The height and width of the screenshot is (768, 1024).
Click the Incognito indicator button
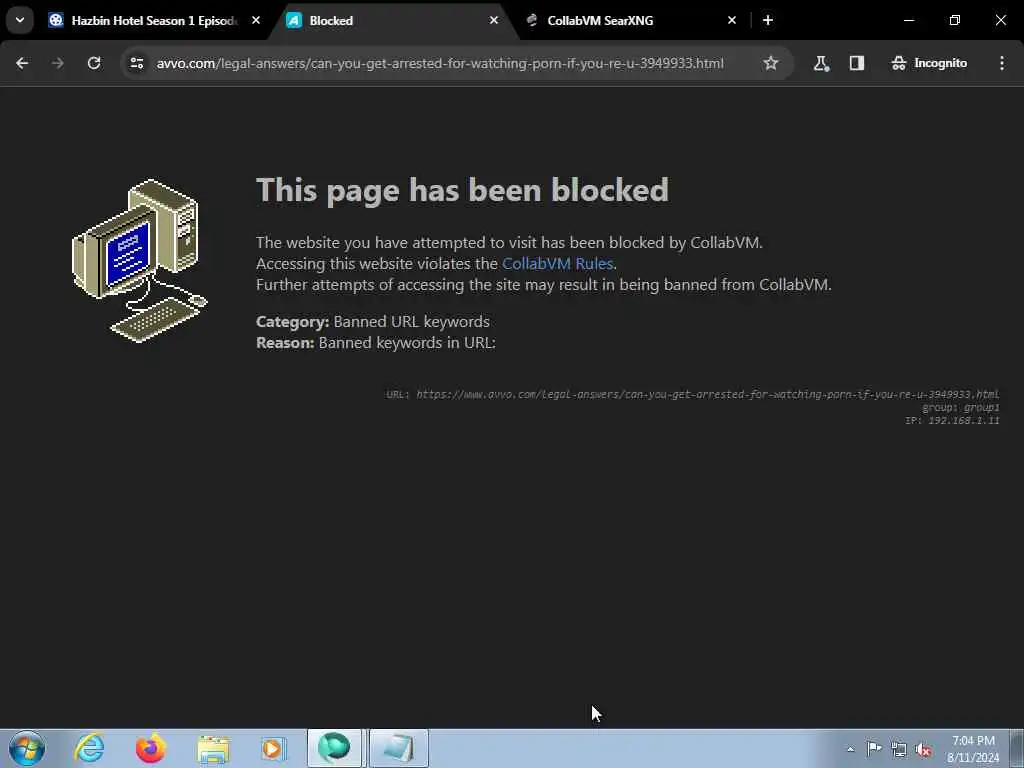pyautogui.click(x=929, y=63)
